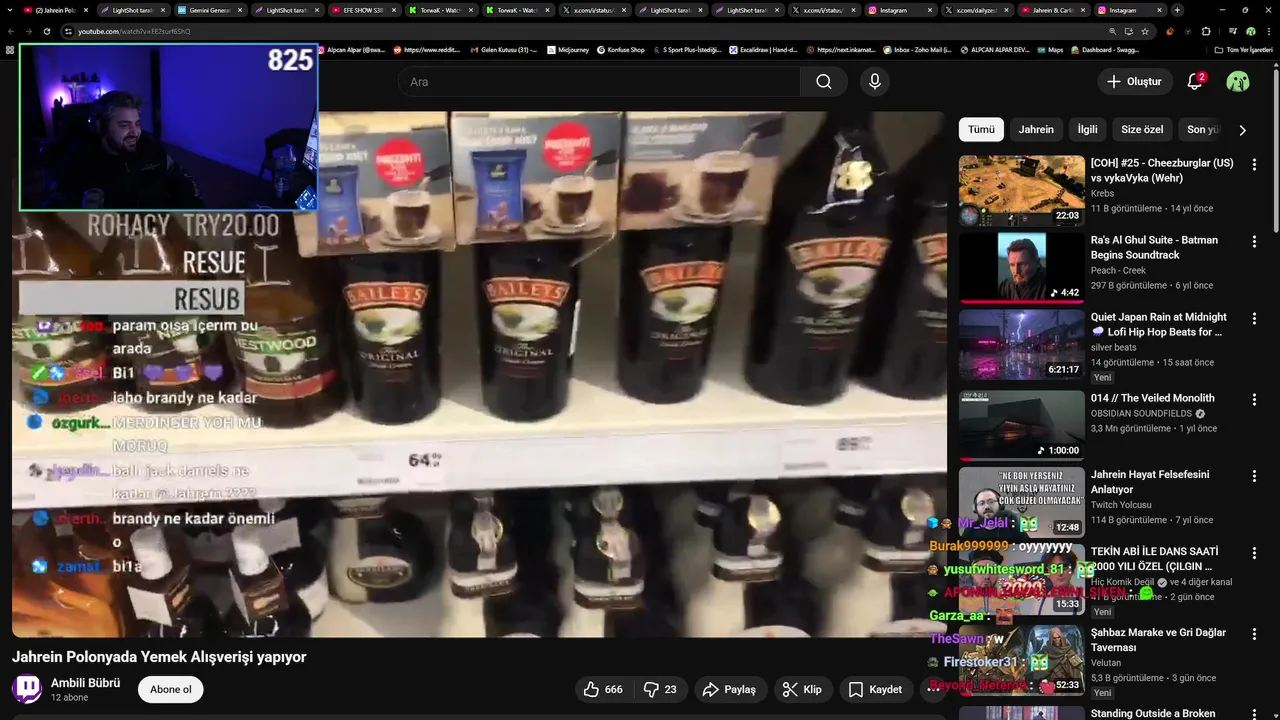
Task: Open the Extensions puzzle icon
Action: tap(1205, 31)
